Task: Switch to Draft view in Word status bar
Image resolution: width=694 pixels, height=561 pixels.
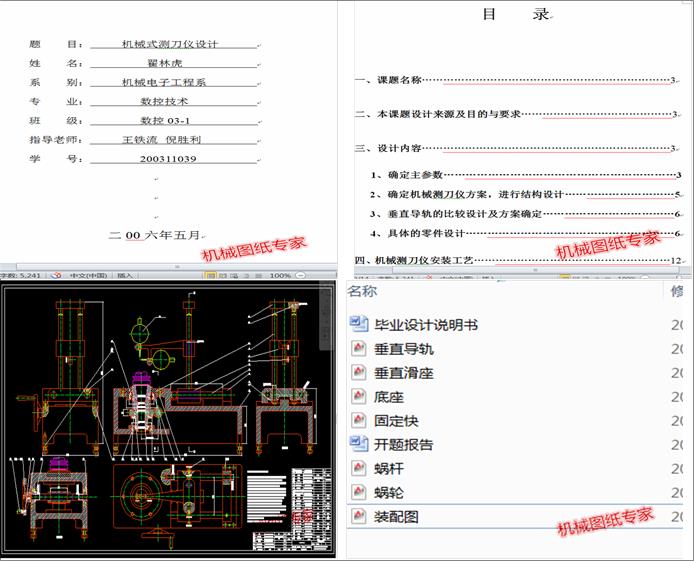Action: click(x=258, y=275)
